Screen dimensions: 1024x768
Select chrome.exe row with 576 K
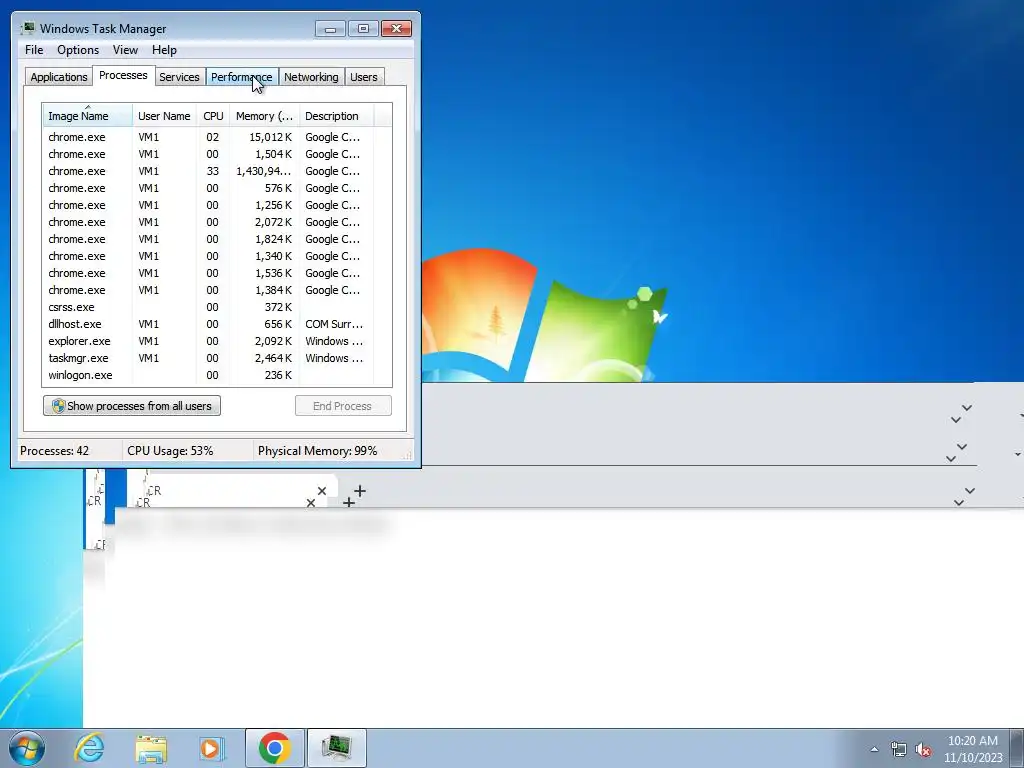(x=208, y=188)
